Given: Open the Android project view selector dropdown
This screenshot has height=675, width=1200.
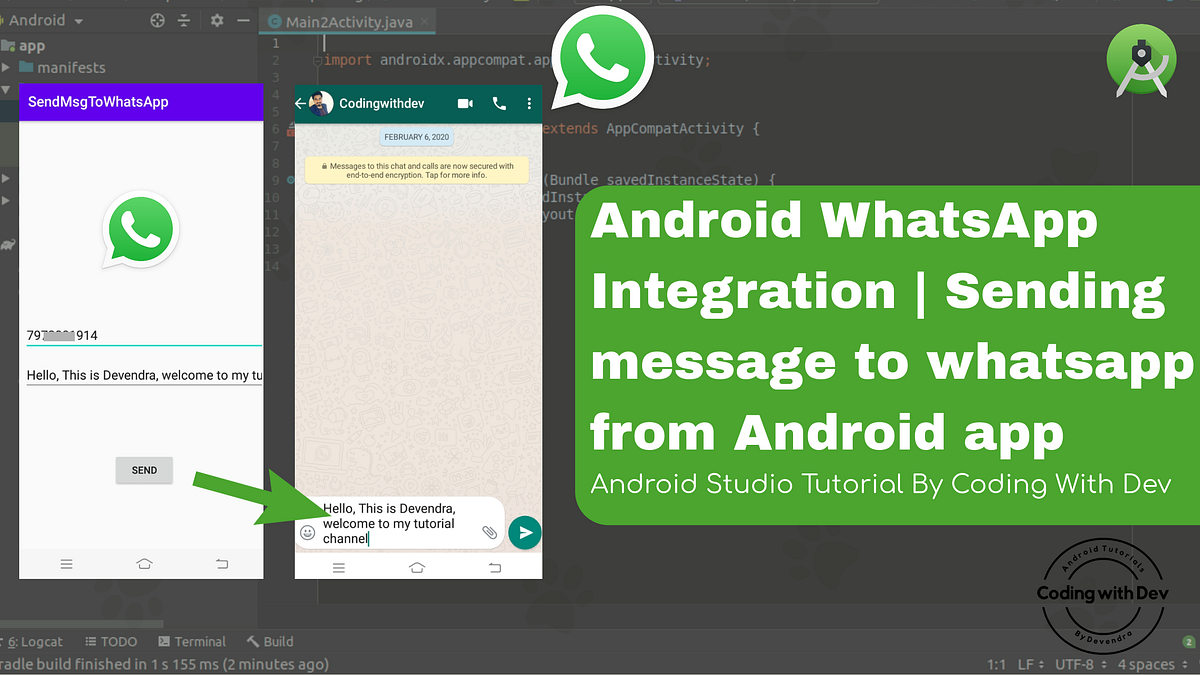Looking at the screenshot, I should (x=45, y=19).
